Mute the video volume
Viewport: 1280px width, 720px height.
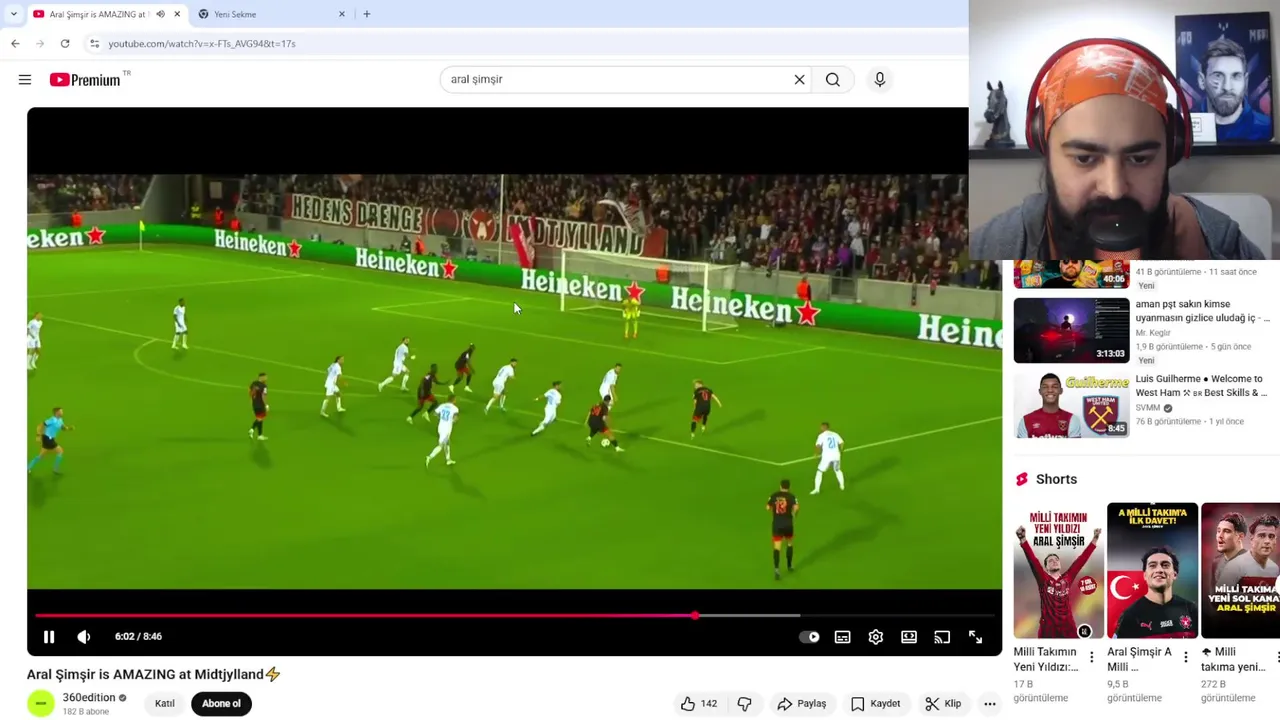84,637
